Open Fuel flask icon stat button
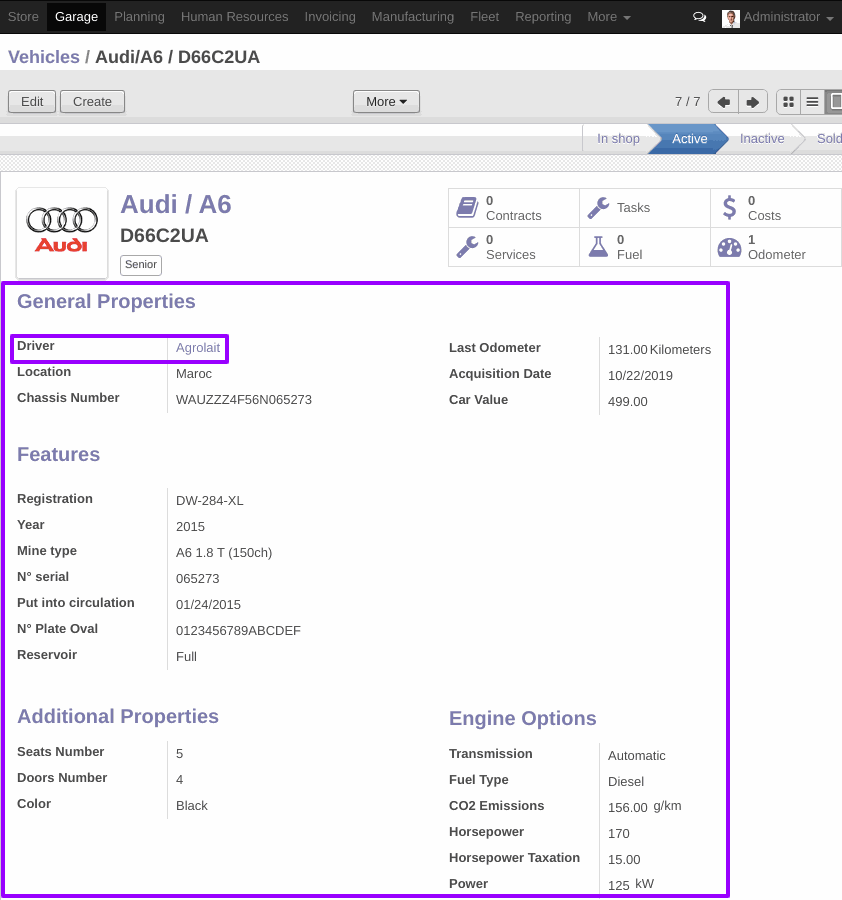 pos(645,247)
